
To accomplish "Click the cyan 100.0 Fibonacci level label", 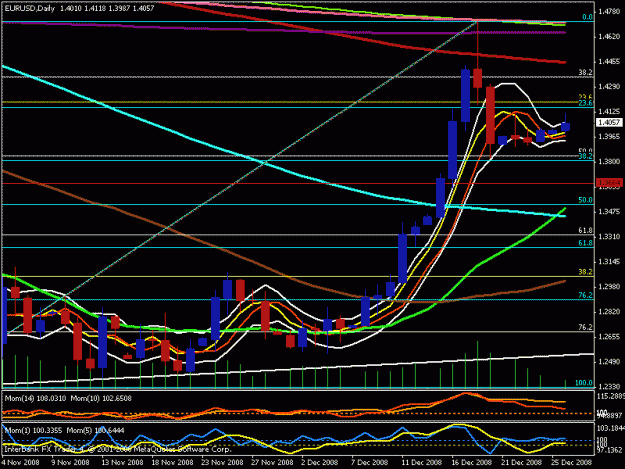I will 584,383.
